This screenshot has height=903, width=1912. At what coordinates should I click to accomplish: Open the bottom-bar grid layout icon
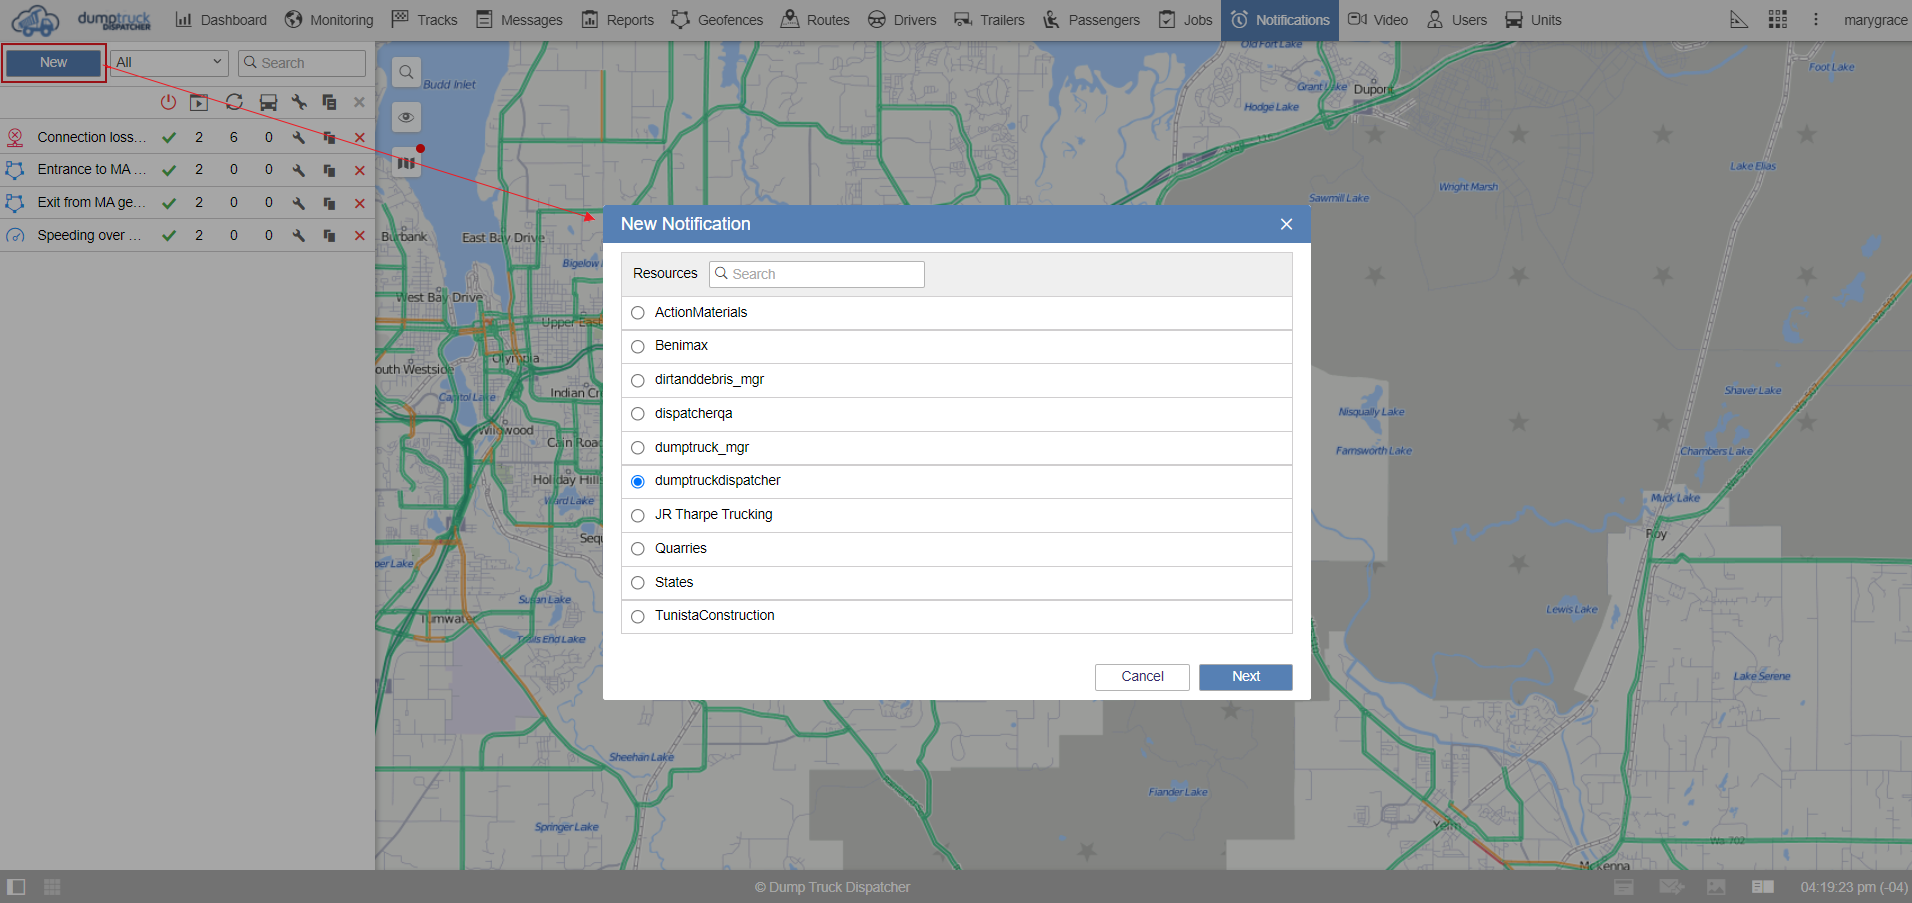[x=52, y=887]
